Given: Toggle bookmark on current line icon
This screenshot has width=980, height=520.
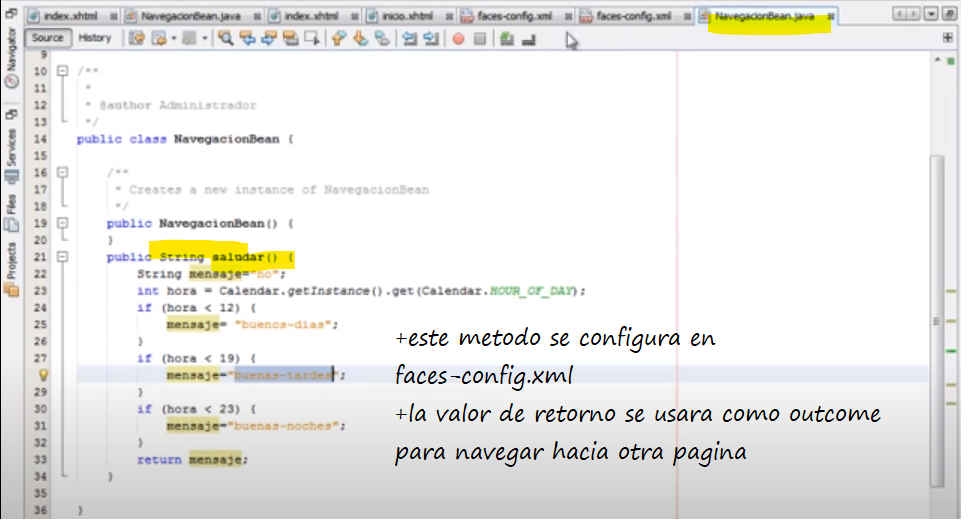Looking at the screenshot, I should (382, 39).
